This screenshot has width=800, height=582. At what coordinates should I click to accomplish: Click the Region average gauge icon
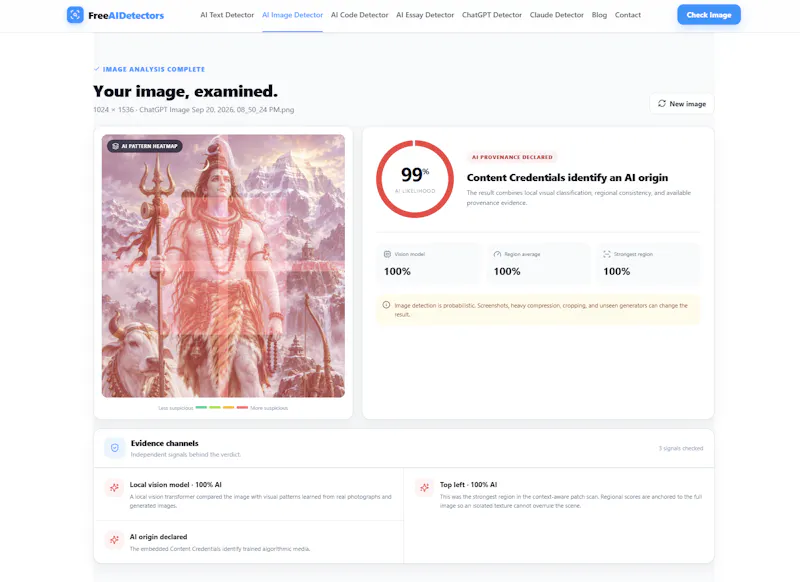click(x=497, y=254)
